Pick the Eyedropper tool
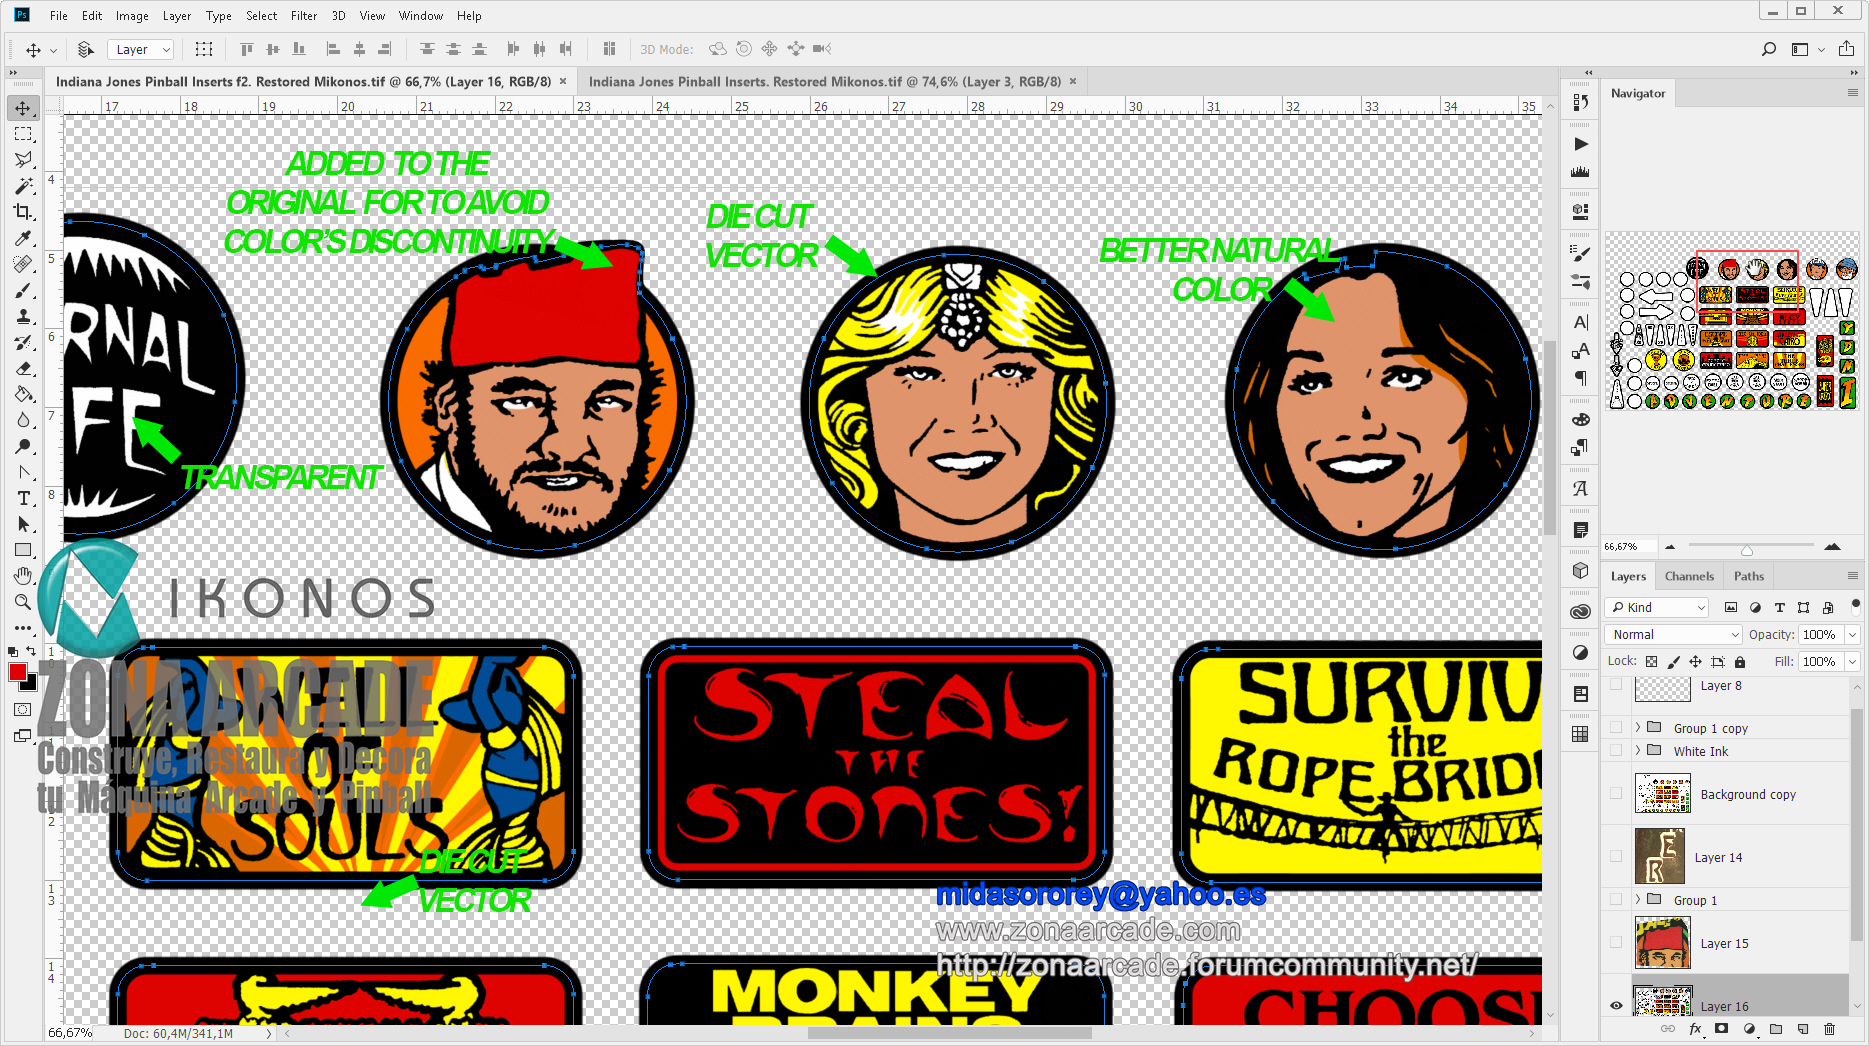The height and width of the screenshot is (1046, 1869). pos(23,238)
